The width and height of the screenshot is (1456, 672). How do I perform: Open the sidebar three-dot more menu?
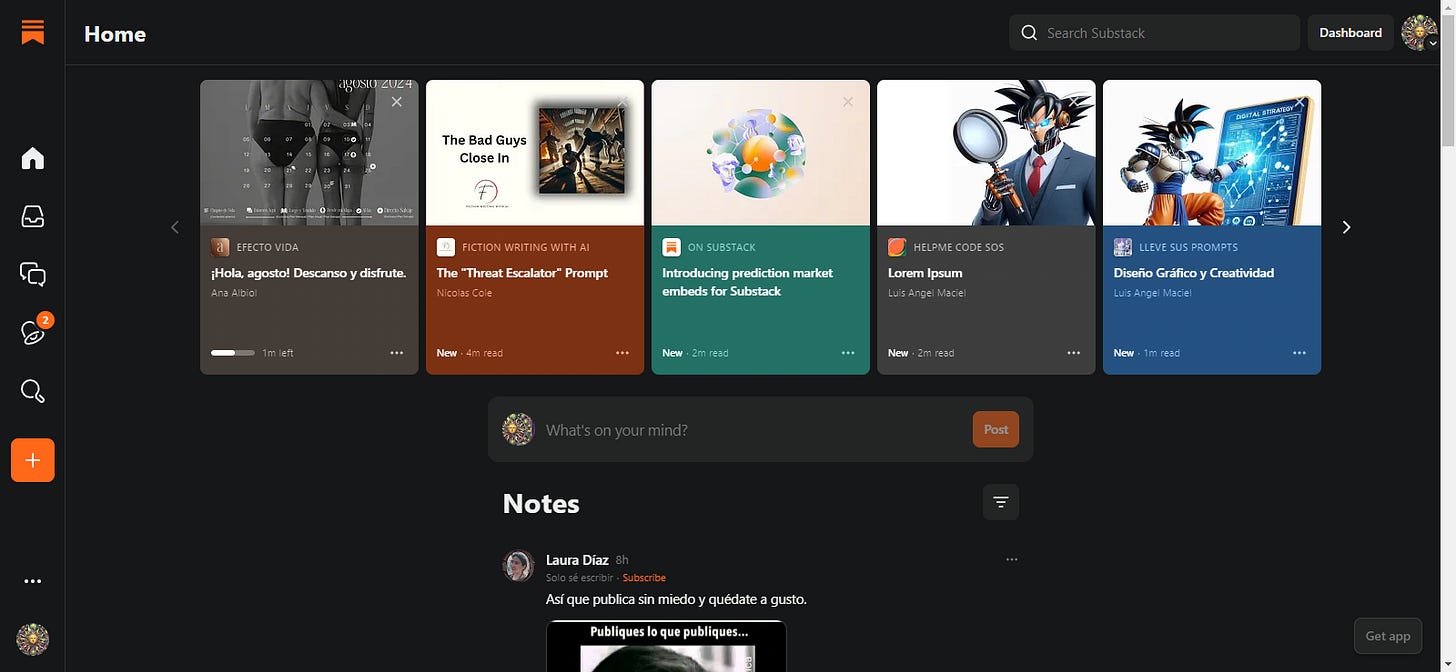point(33,581)
